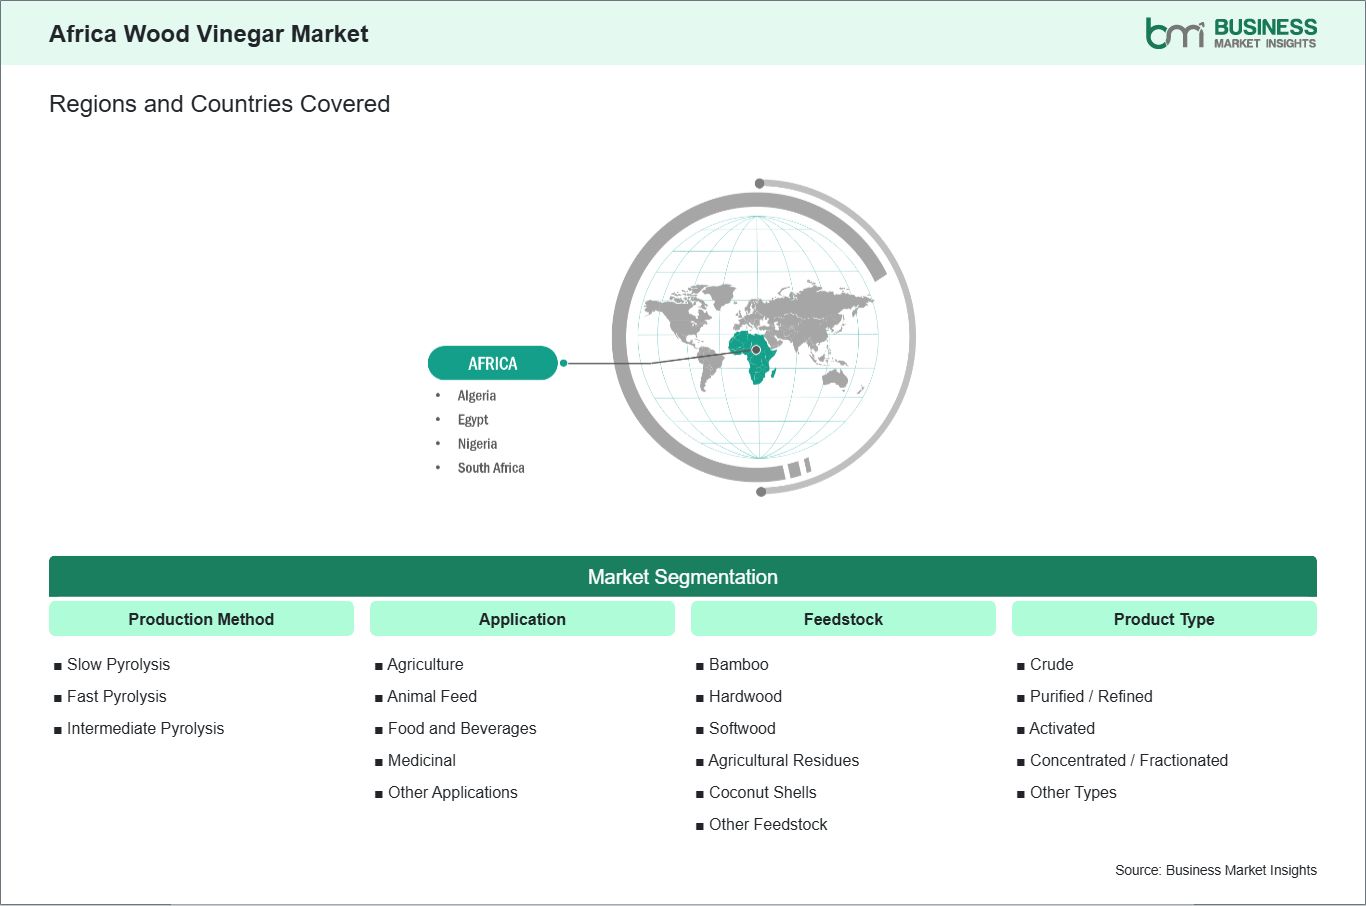Click the country 'South Africa'
The height and width of the screenshot is (906, 1366).
point(491,468)
